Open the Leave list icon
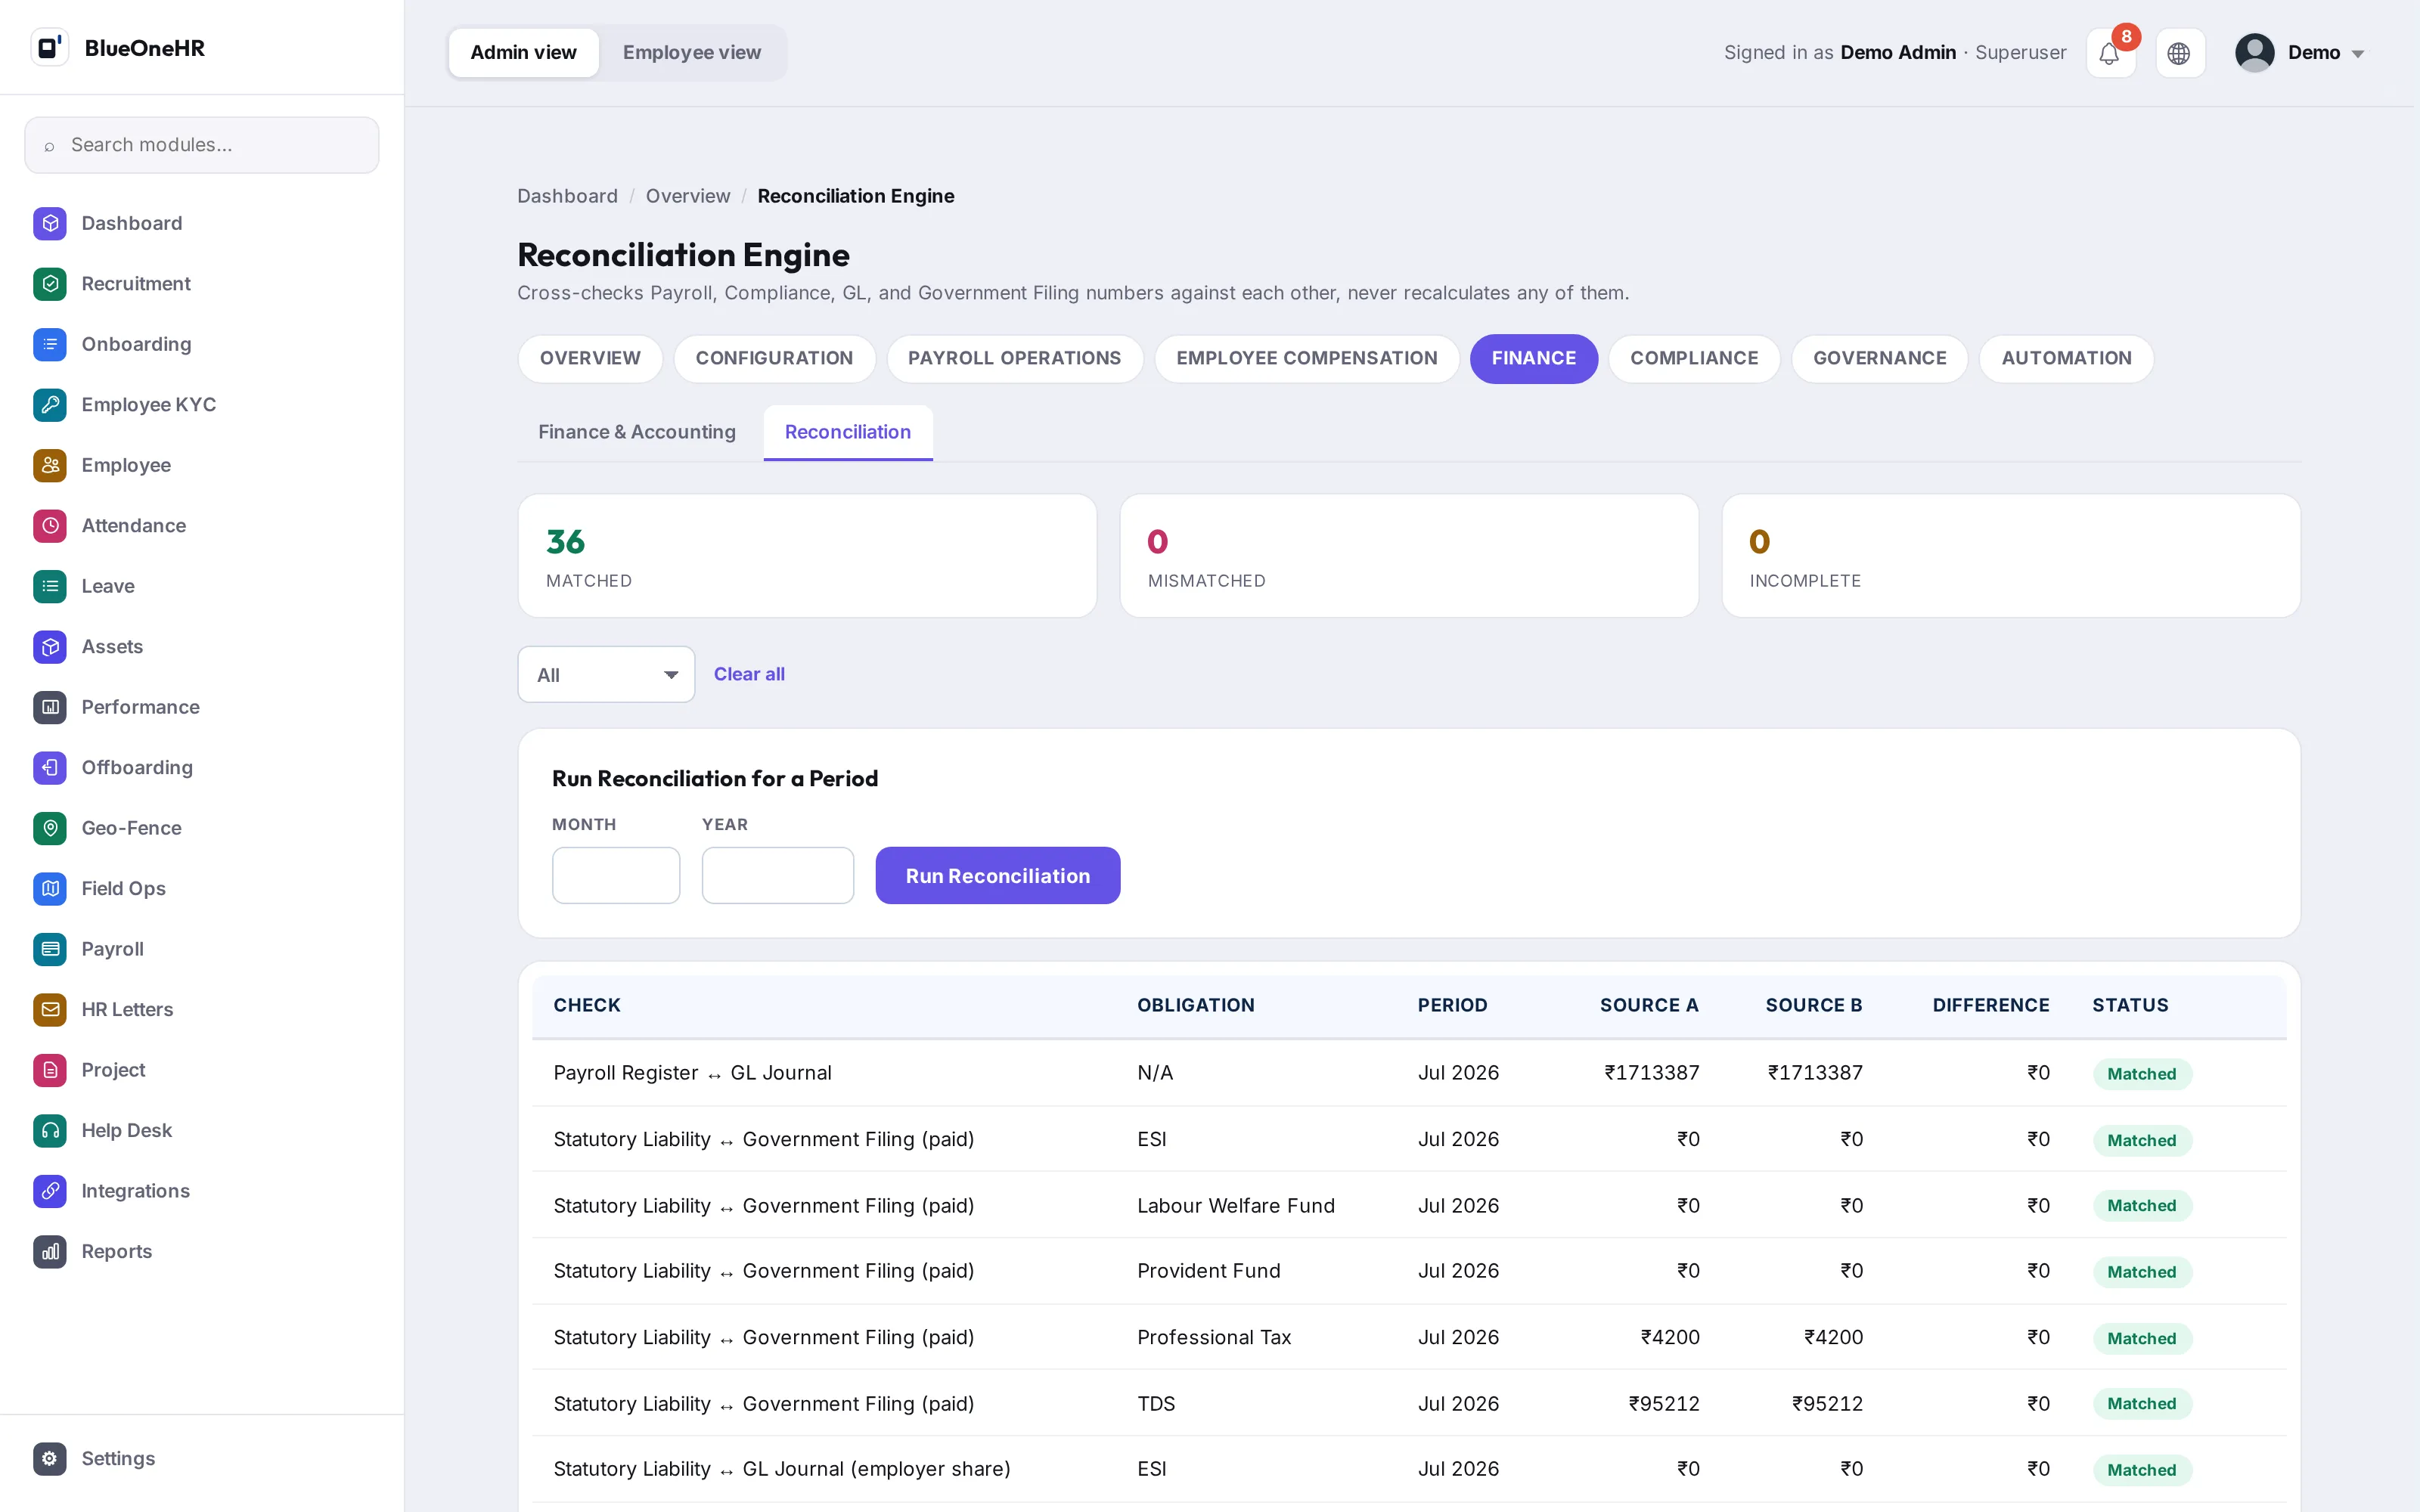This screenshot has height=1512, width=2420. (x=50, y=586)
